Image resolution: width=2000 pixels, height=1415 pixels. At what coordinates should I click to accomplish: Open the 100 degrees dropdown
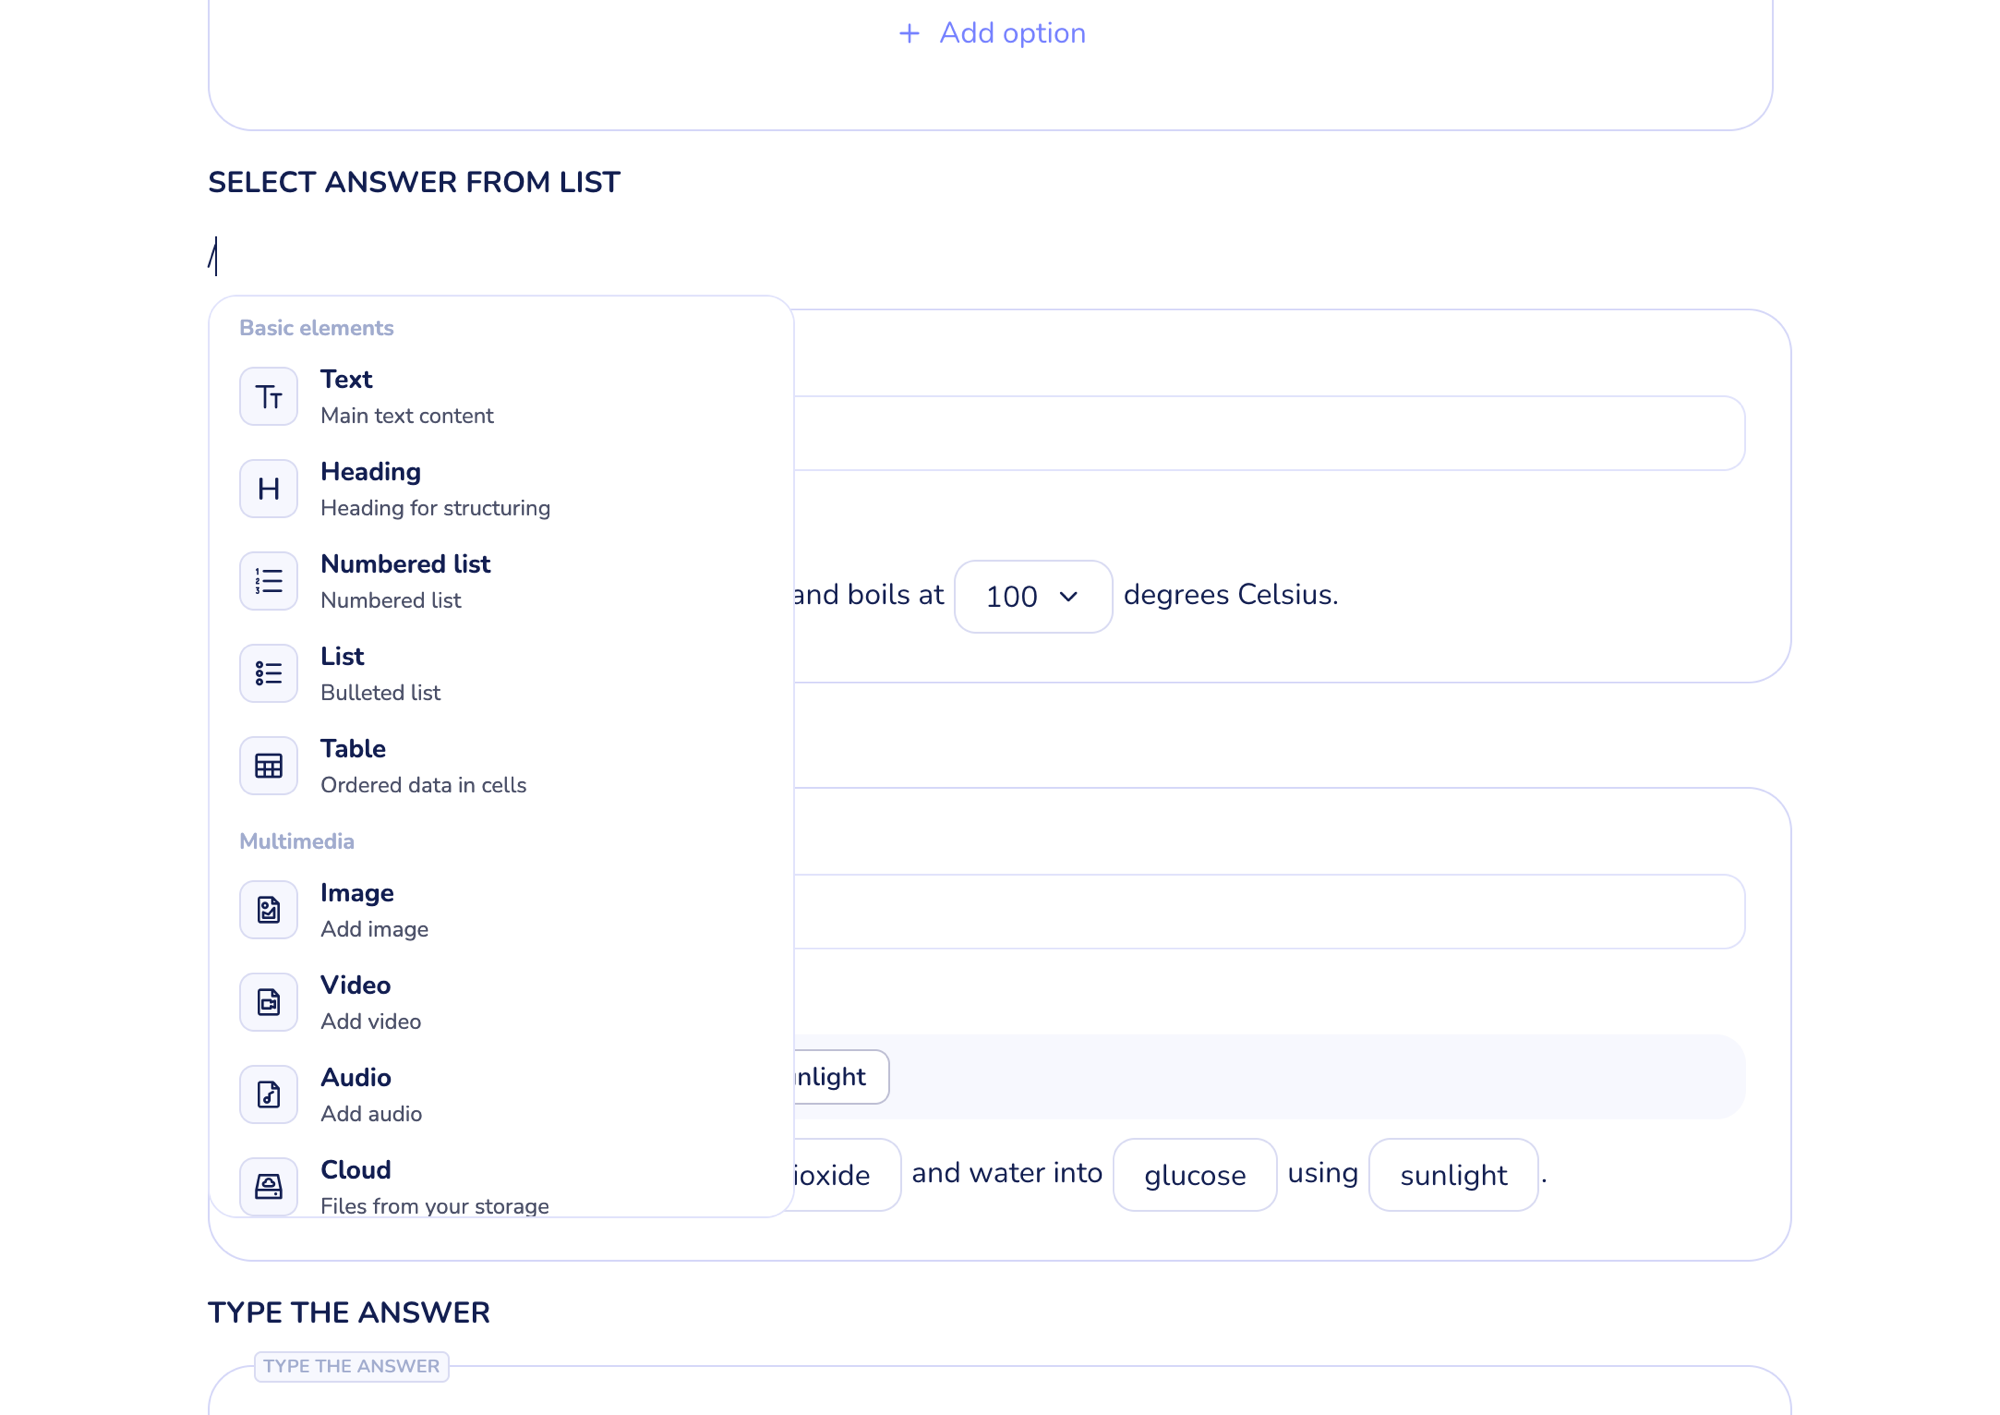coord(1033,597)
